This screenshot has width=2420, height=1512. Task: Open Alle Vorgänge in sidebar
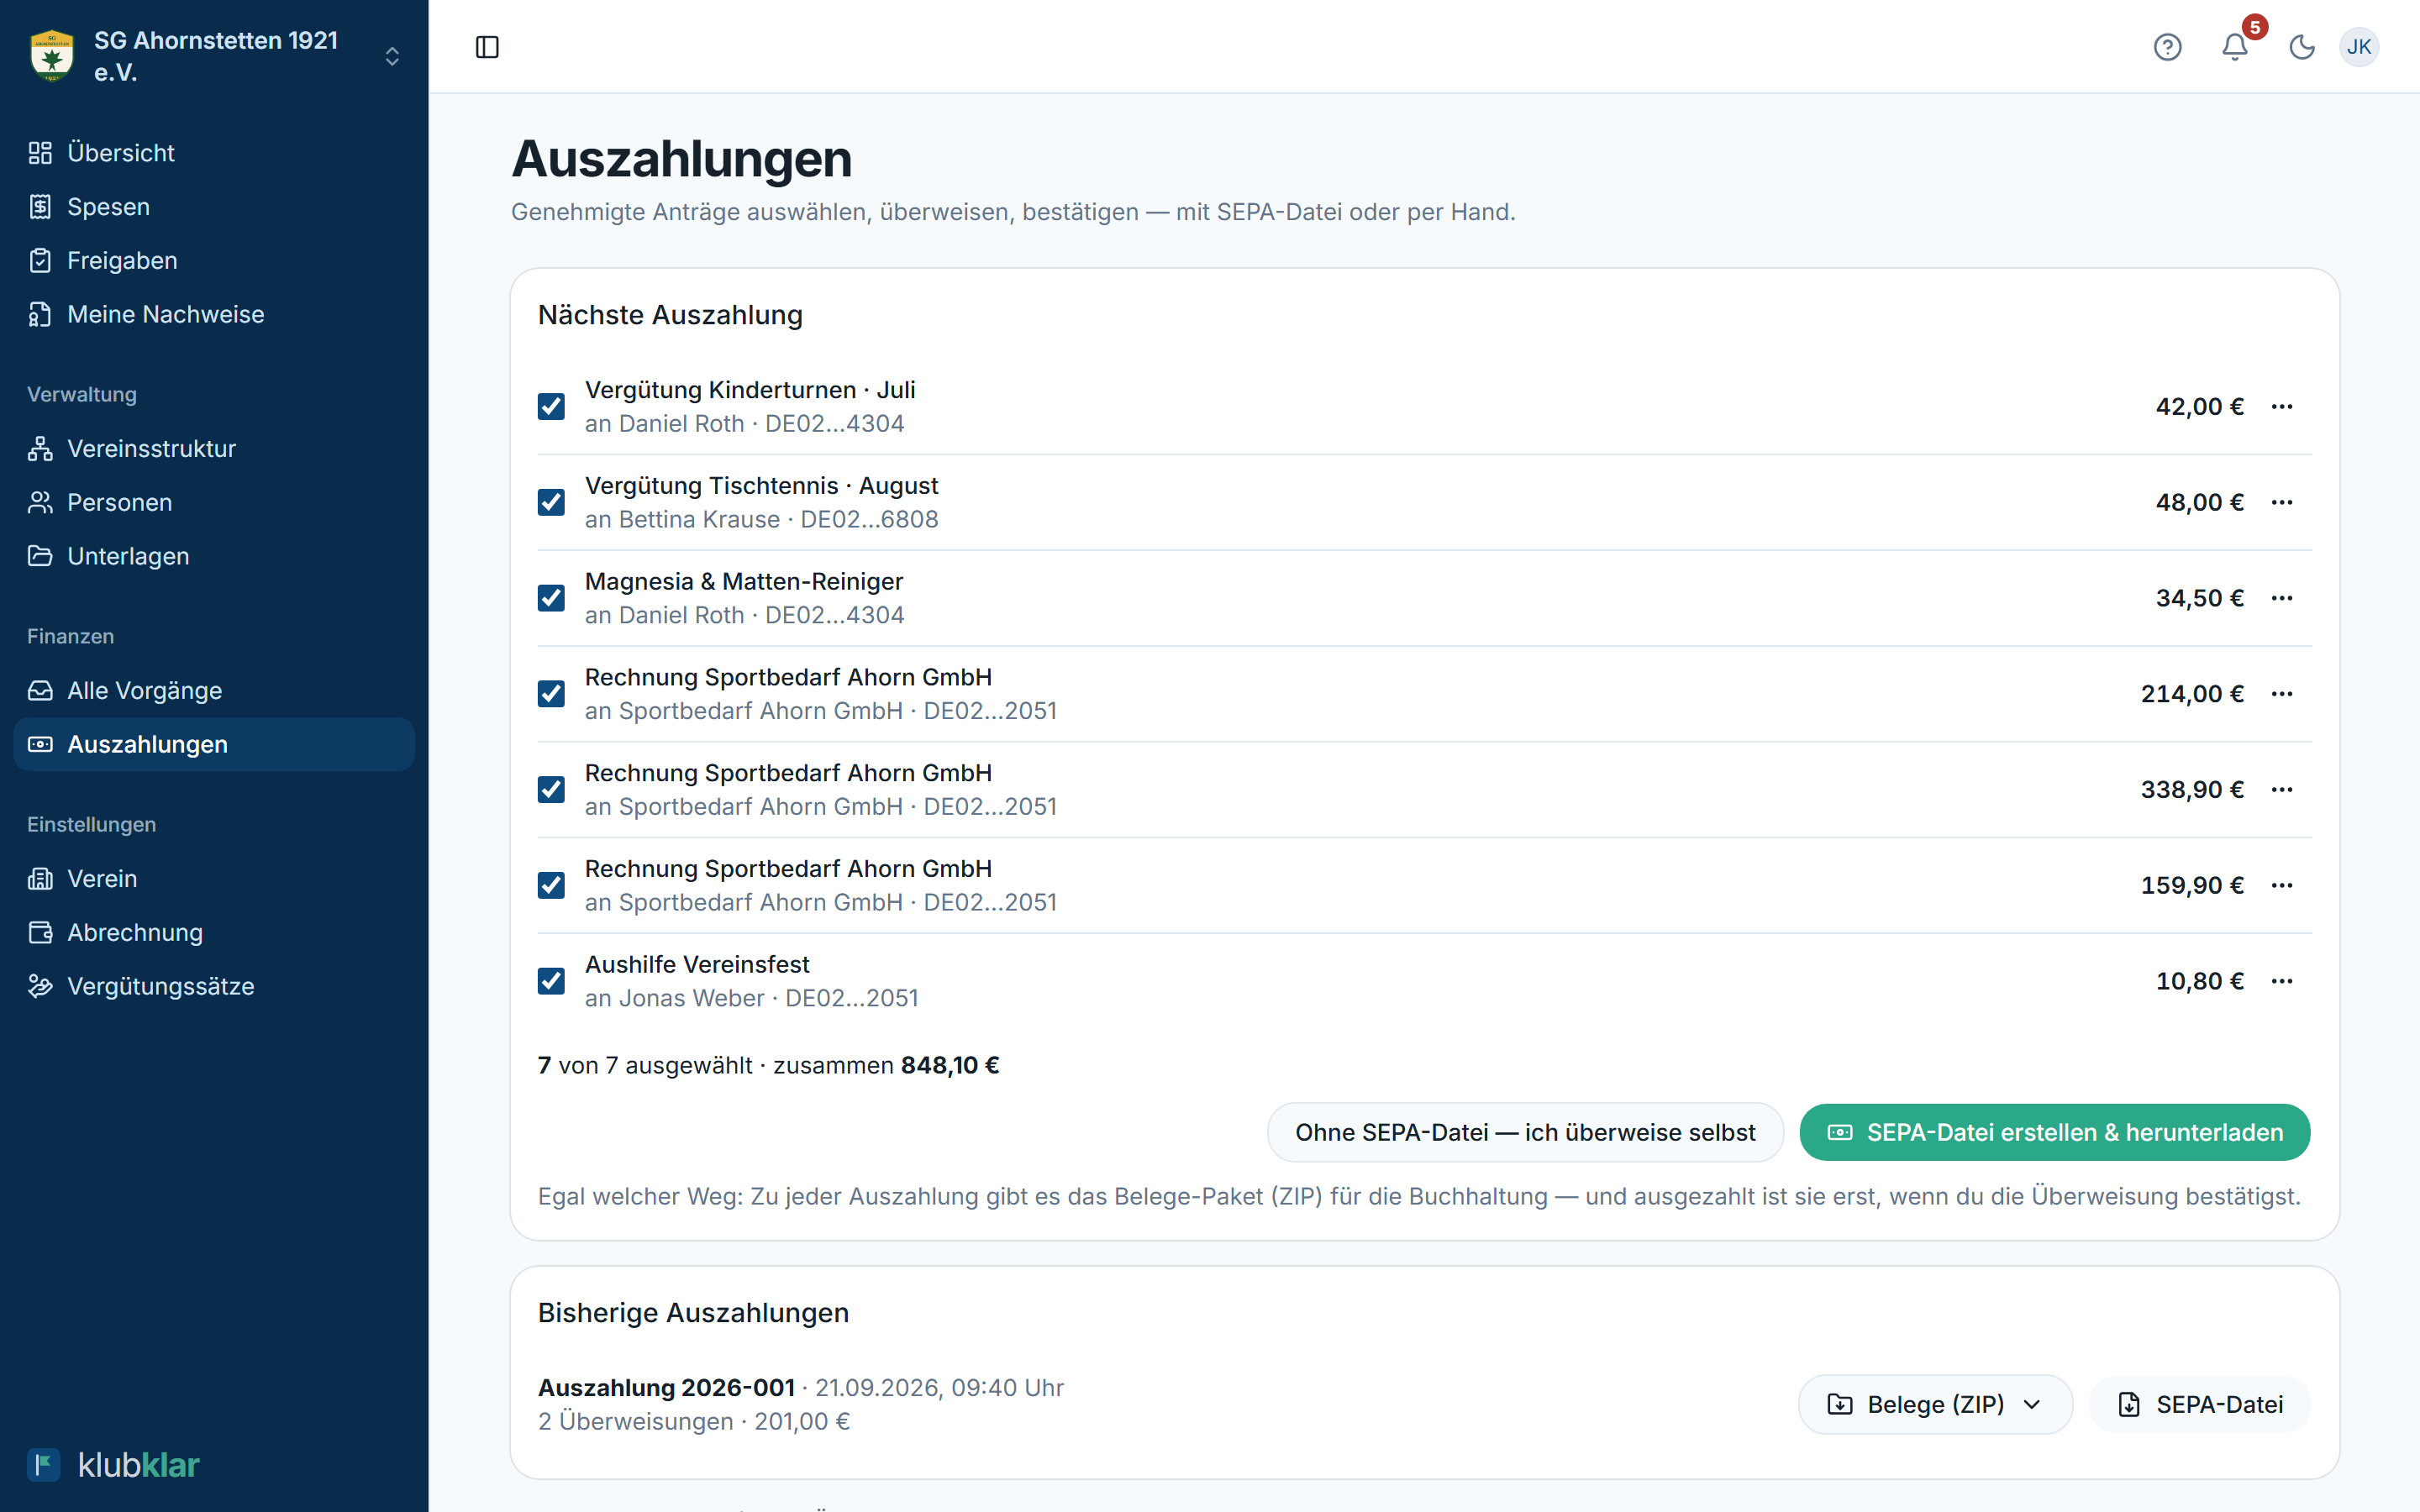pos(214,690)
